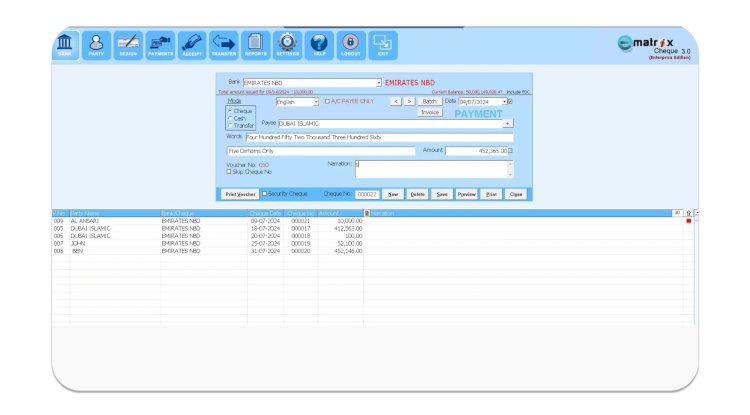The height and width of the screenshot is (415, 750).
Task: Click the Five Dirhams Only words field
Action: [321, 151]
